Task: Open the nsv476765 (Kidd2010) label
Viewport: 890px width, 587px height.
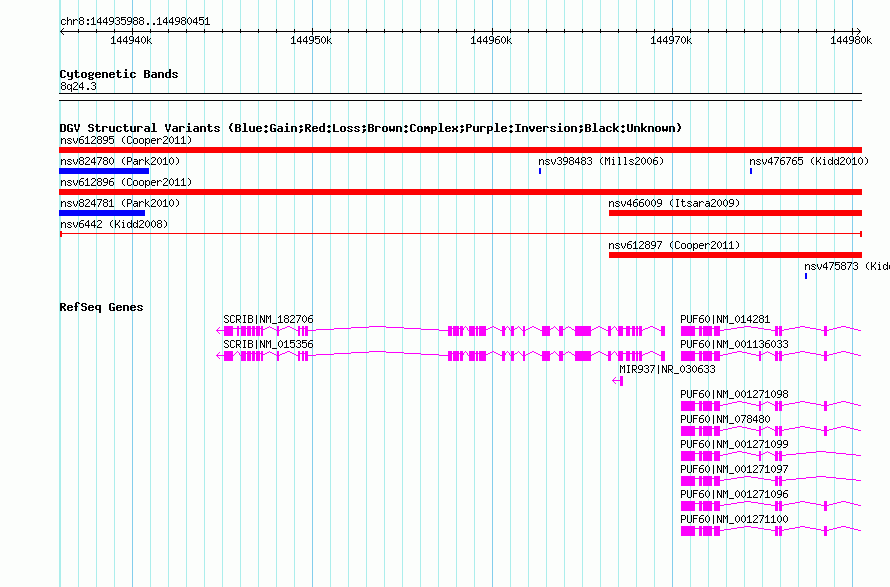Action: (x=809, y=161)
